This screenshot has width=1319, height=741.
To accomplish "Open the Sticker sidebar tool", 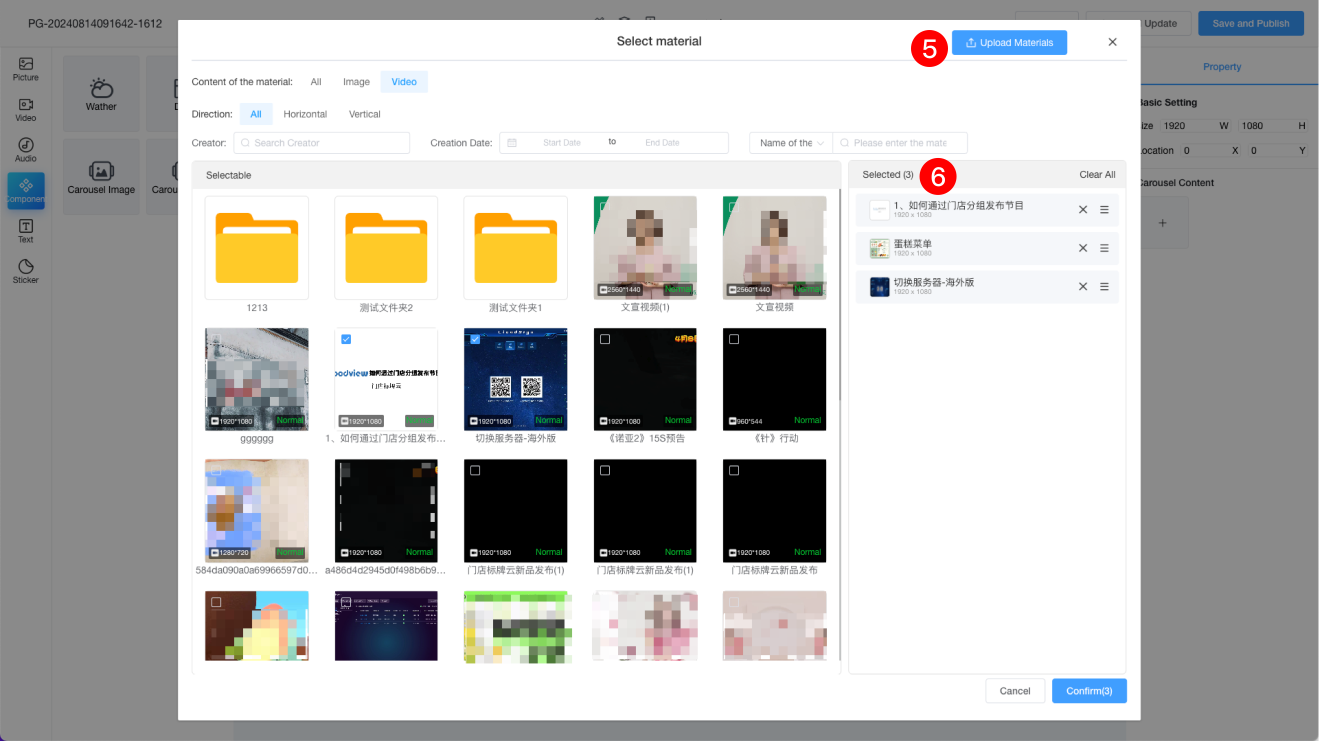I will [x=25, y=272].
